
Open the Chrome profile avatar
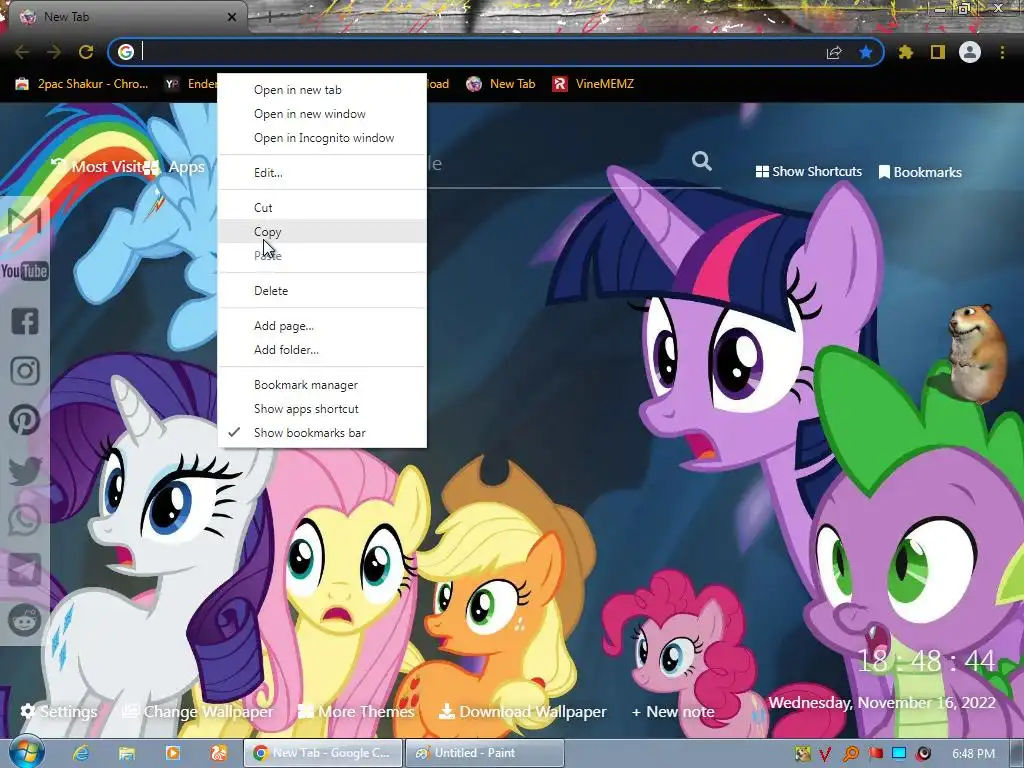coord(970,52)
